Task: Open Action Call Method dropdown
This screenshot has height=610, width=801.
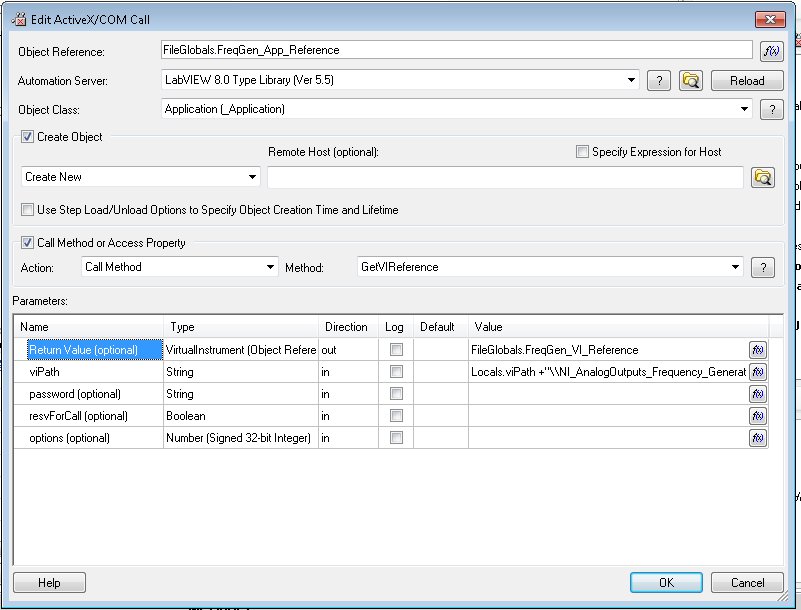Action: pyautogui.click(x=270, y=267)
